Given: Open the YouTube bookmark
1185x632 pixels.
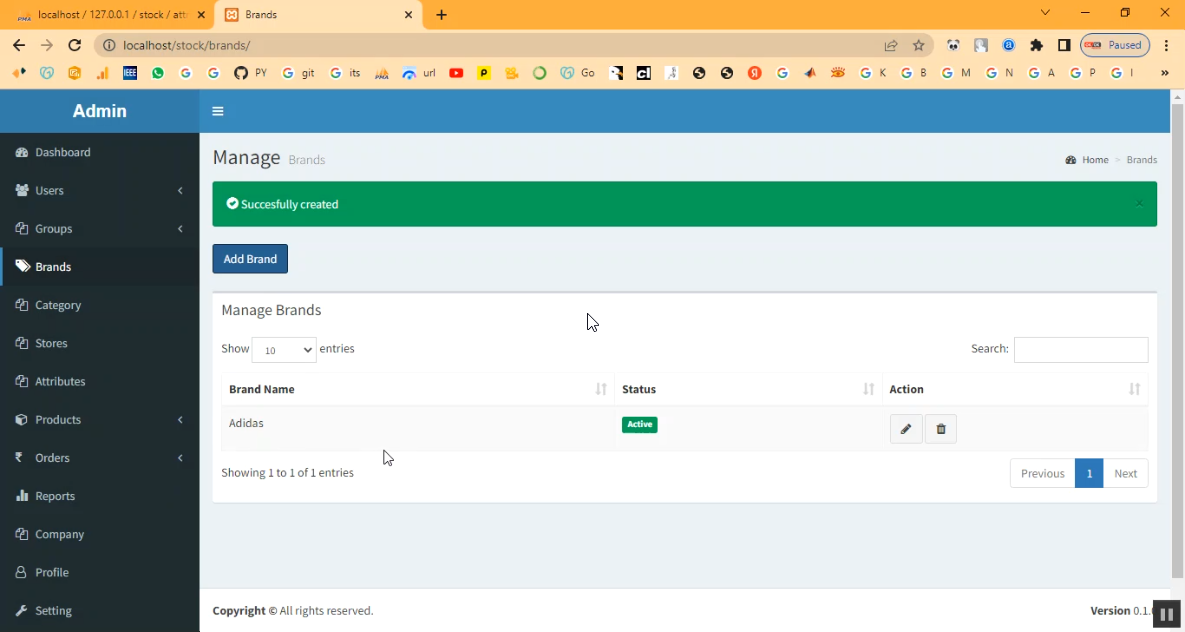Looking at the screenshot, I should click(456, 73).
